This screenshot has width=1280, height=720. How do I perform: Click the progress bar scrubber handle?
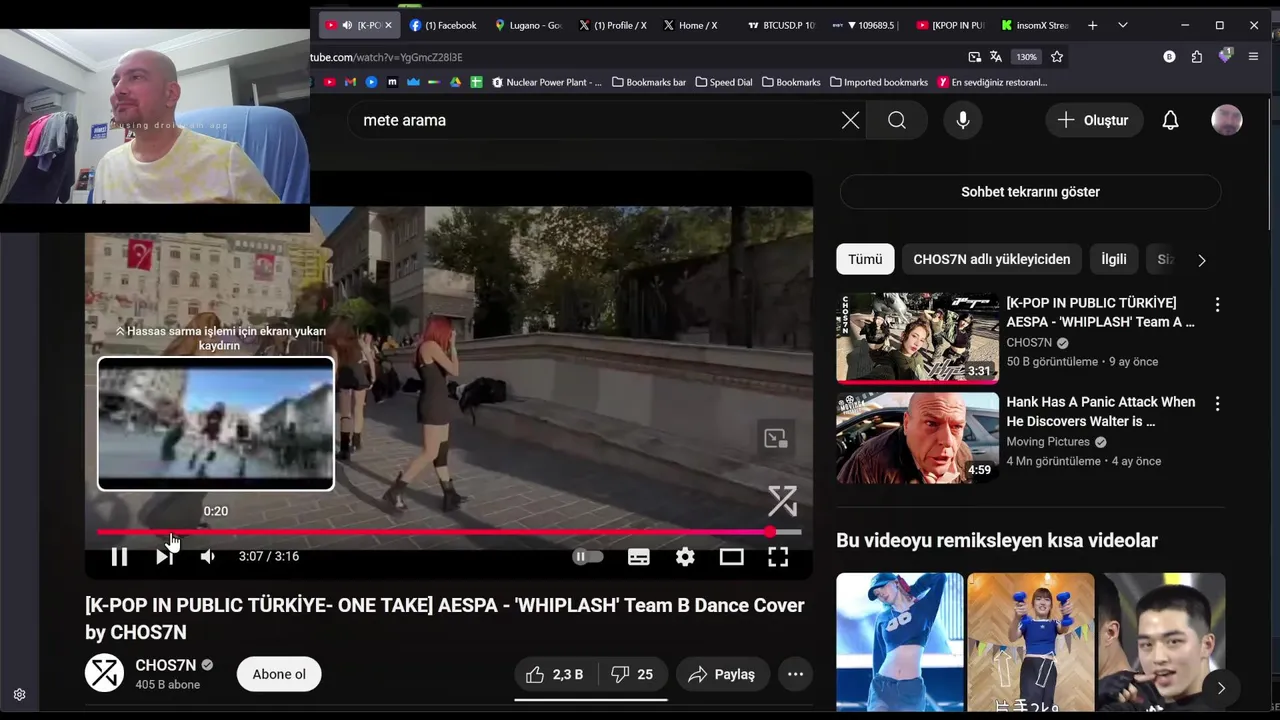(x=770, y=532)
